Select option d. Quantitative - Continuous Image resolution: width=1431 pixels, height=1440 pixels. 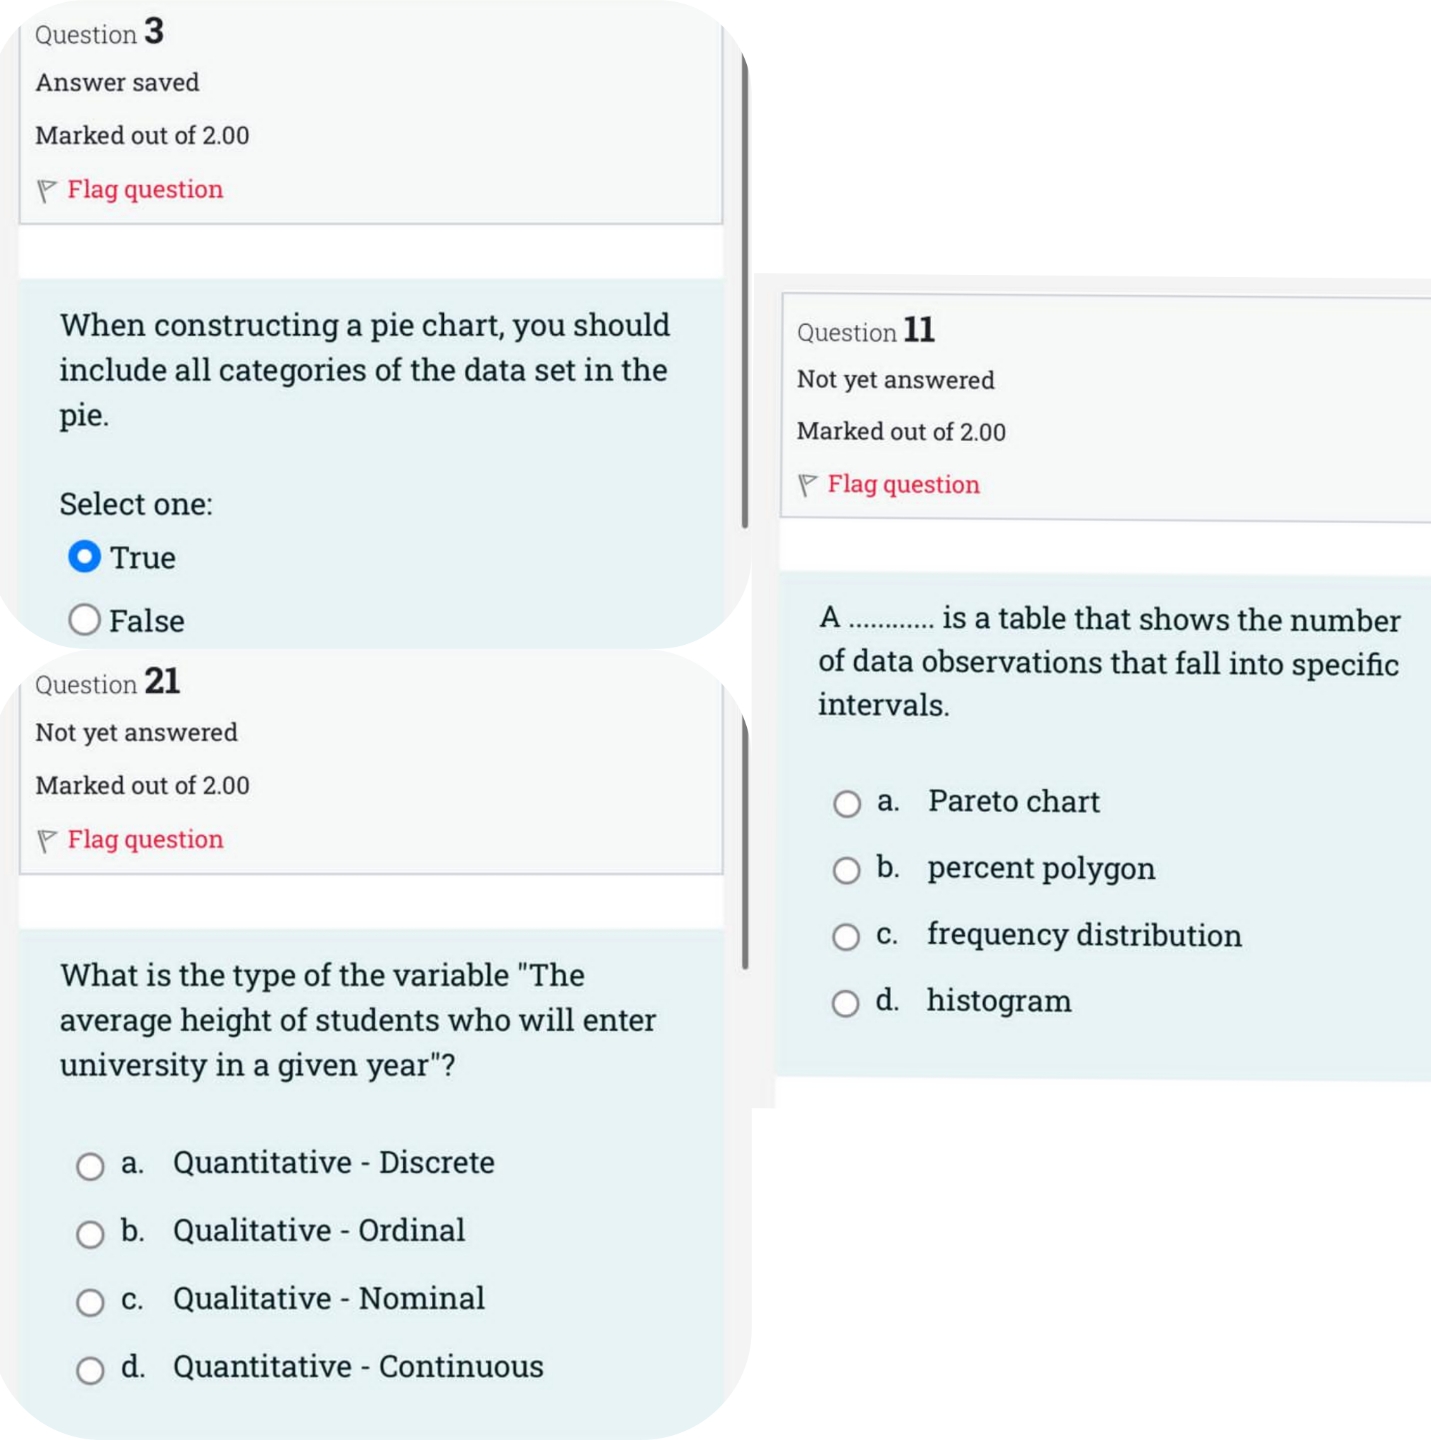point(90,1367)
